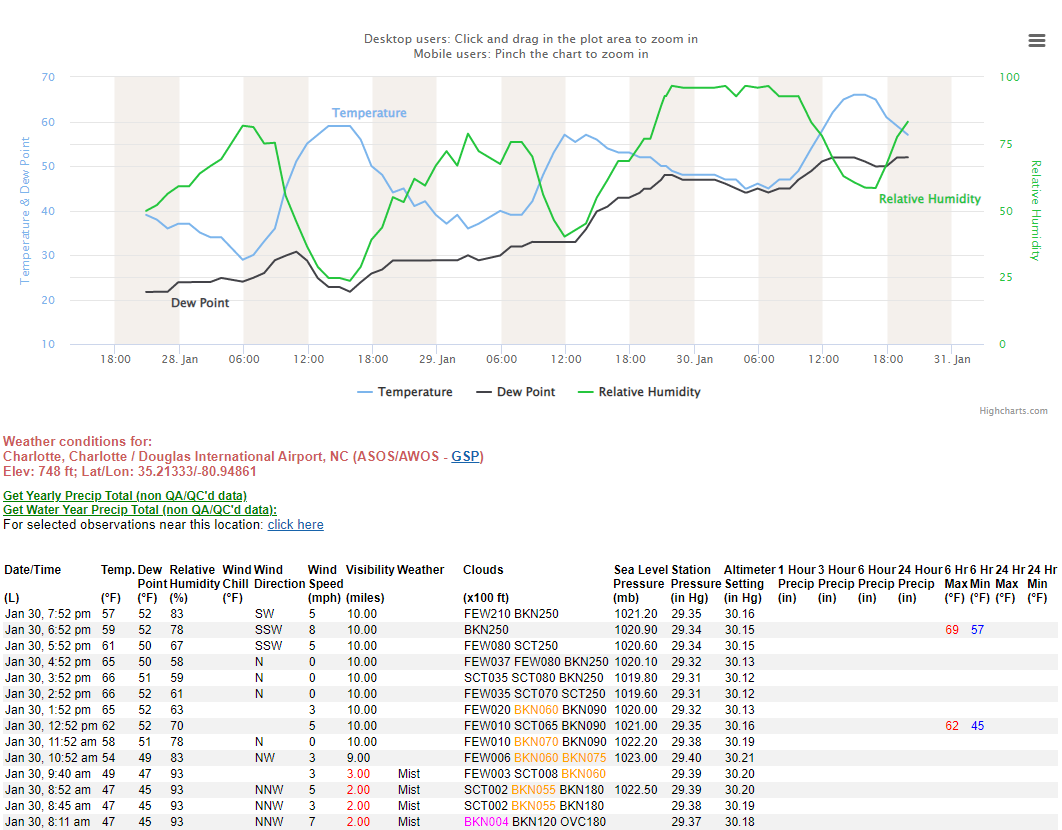Image resolution: width=1062 pixels, height=830 pixels.
Task: Open the GSP station link
Action: [x=464, y=456]
